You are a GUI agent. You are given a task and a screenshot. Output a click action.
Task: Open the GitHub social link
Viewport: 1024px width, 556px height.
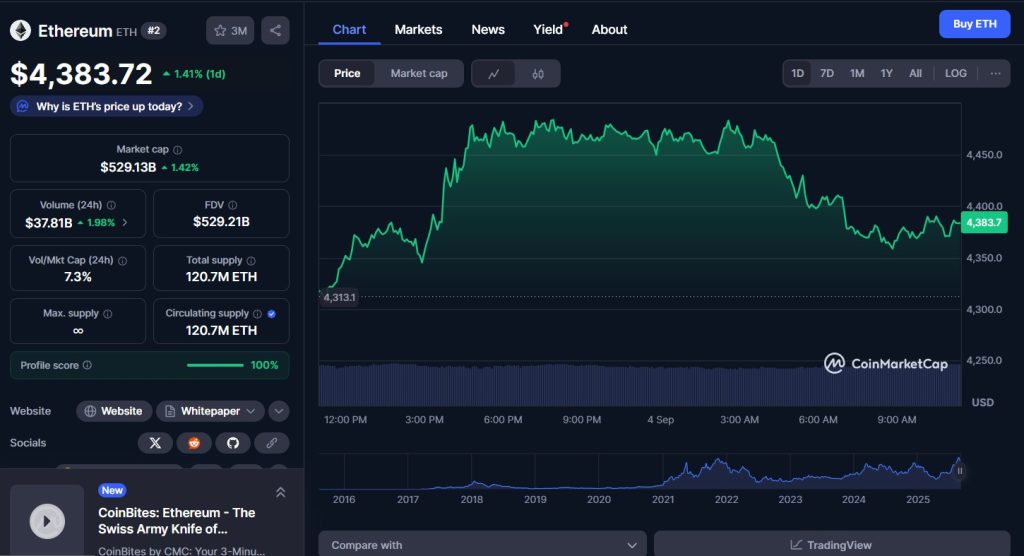[x=233, y=442]
